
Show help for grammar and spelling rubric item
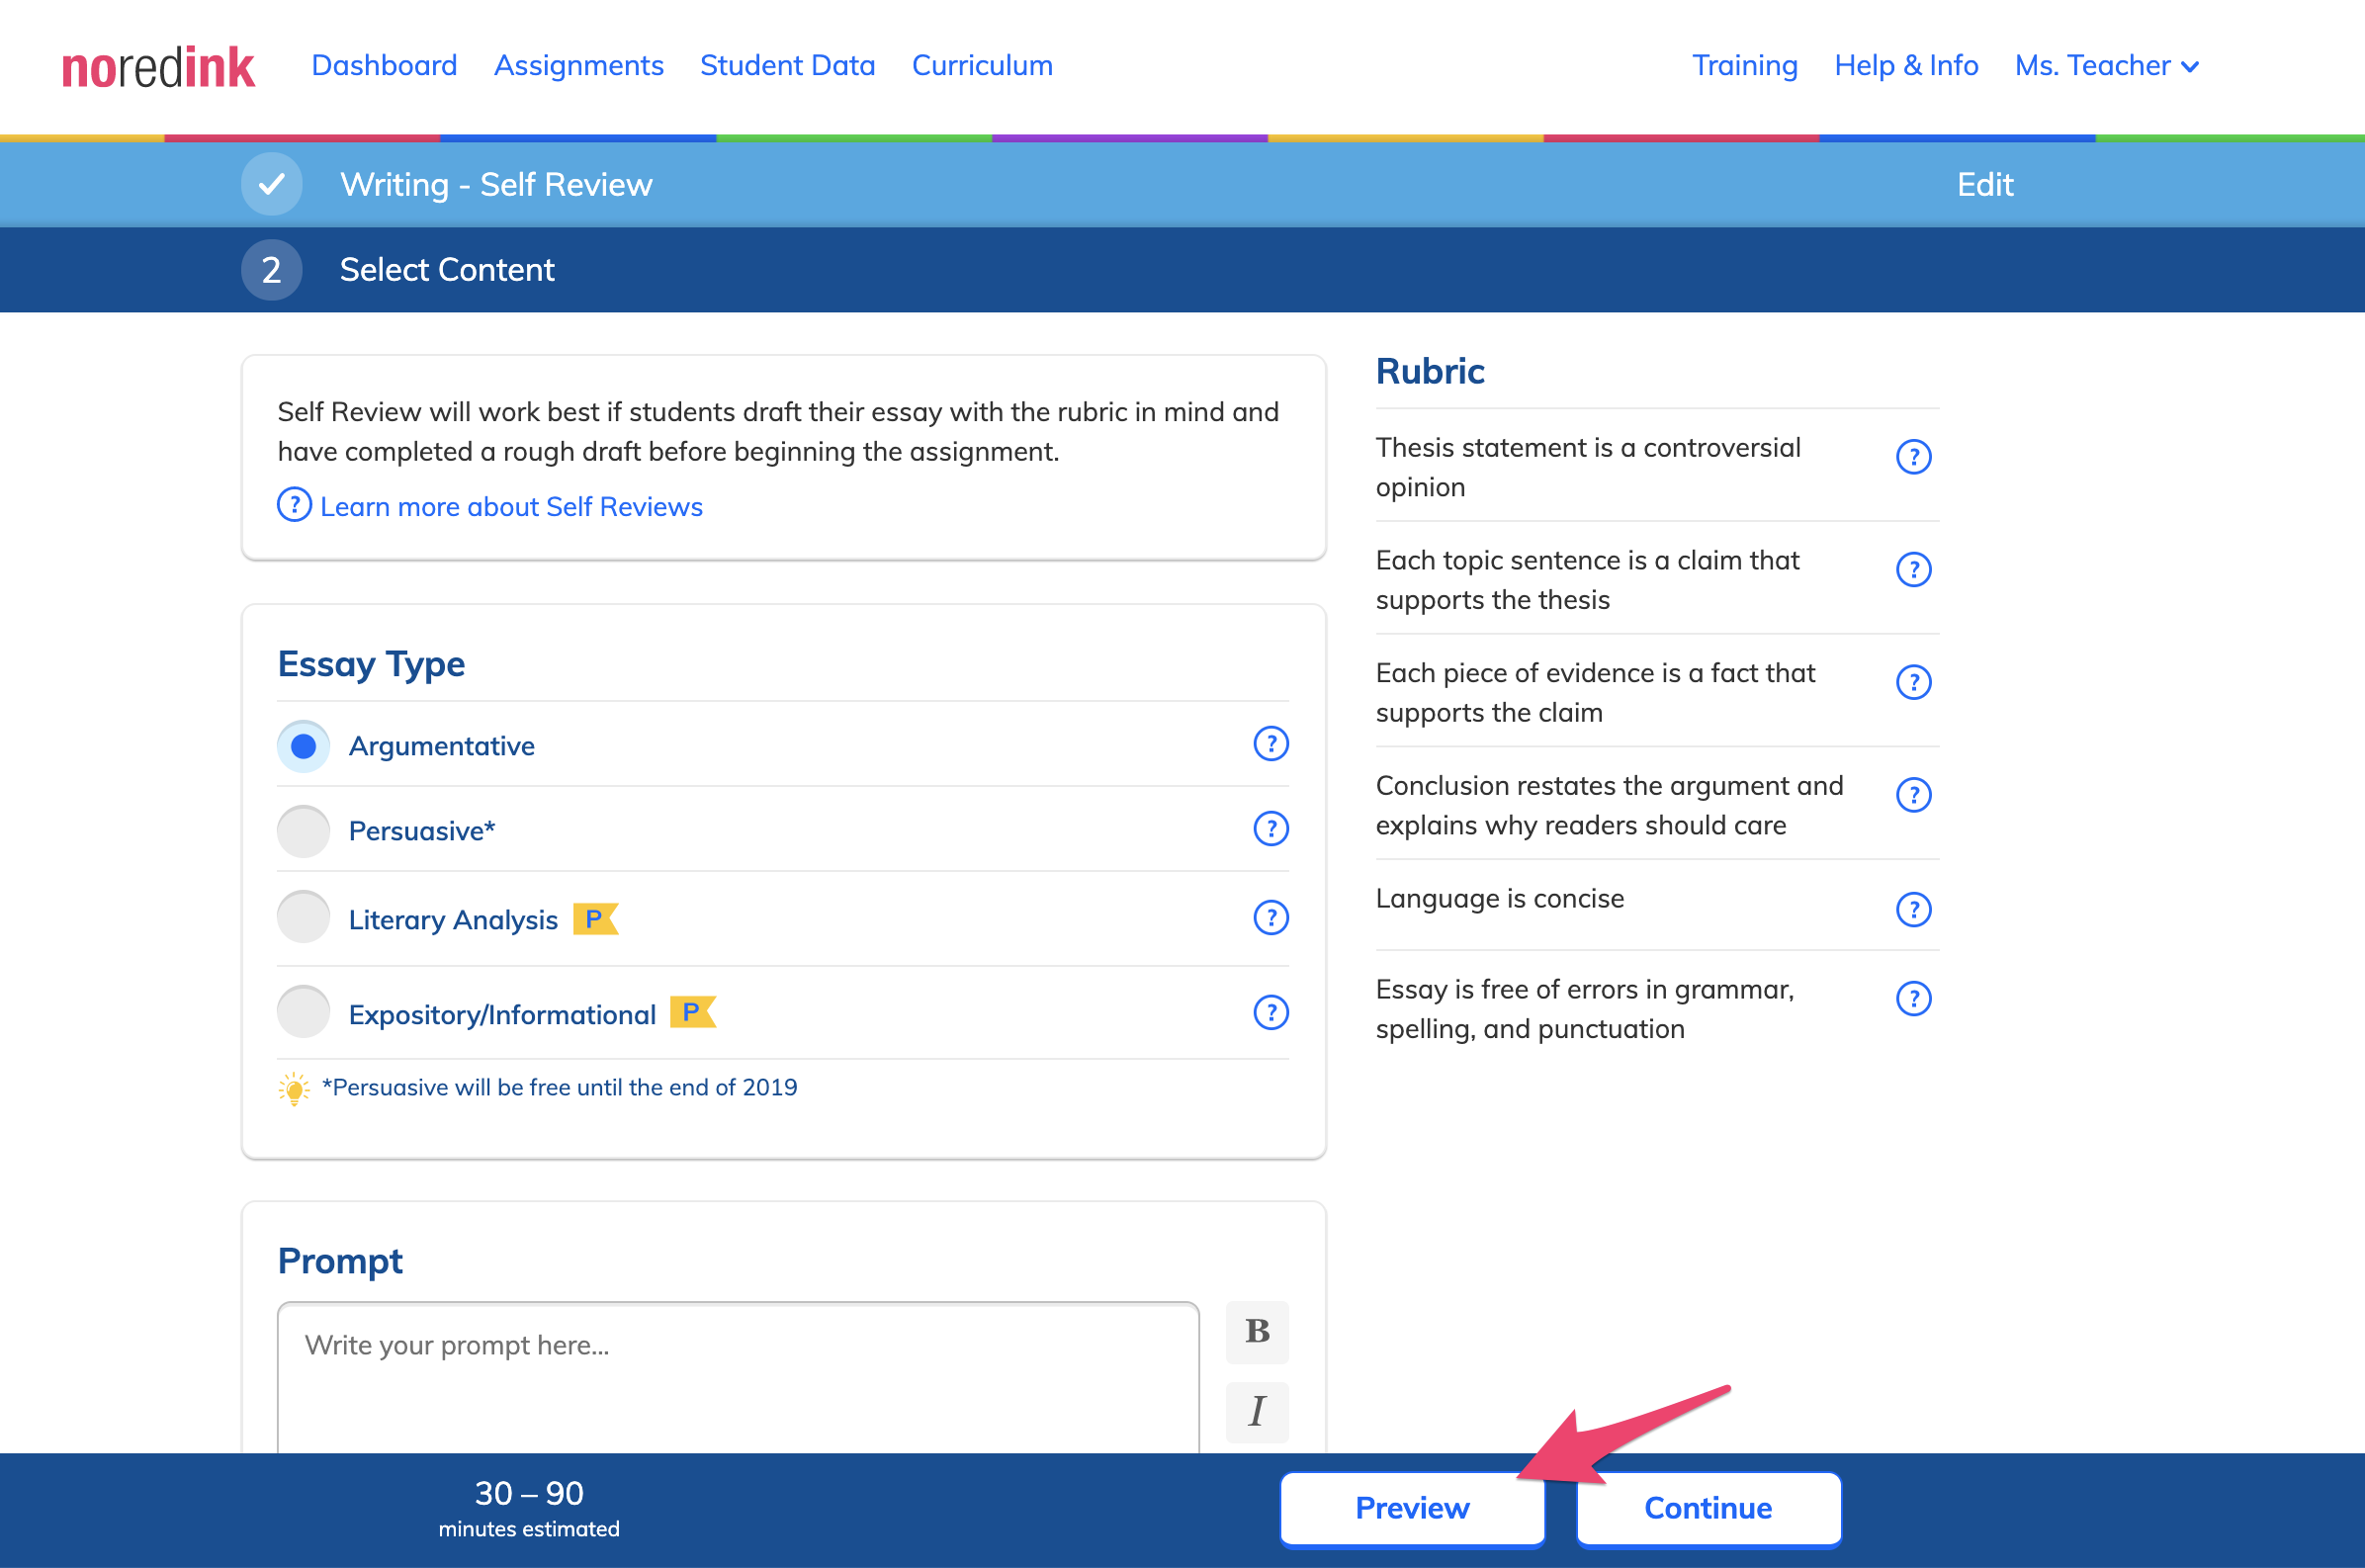pyautogui.click(x=1913, y=999)
